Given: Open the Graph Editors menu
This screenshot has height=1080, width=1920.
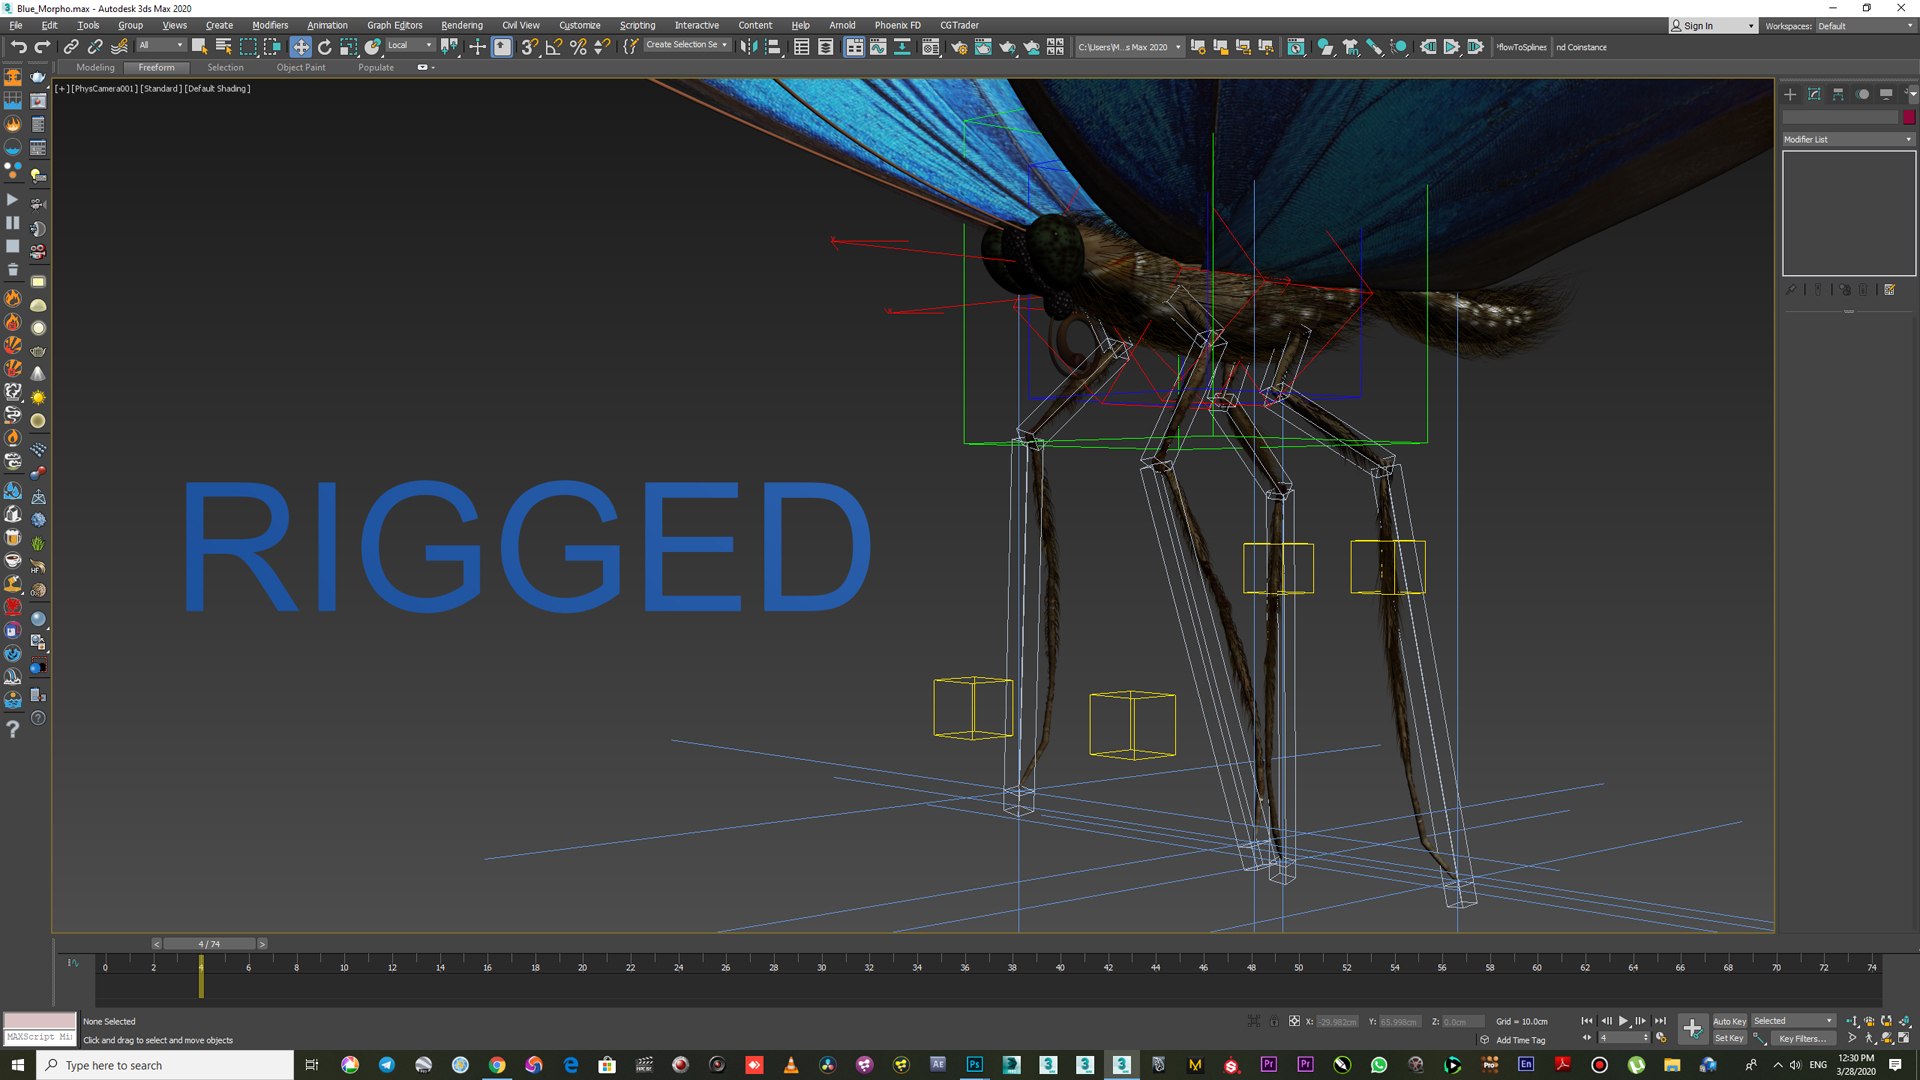Looking at the screenshot, I should pyautogui.click(x=394, y=25).
